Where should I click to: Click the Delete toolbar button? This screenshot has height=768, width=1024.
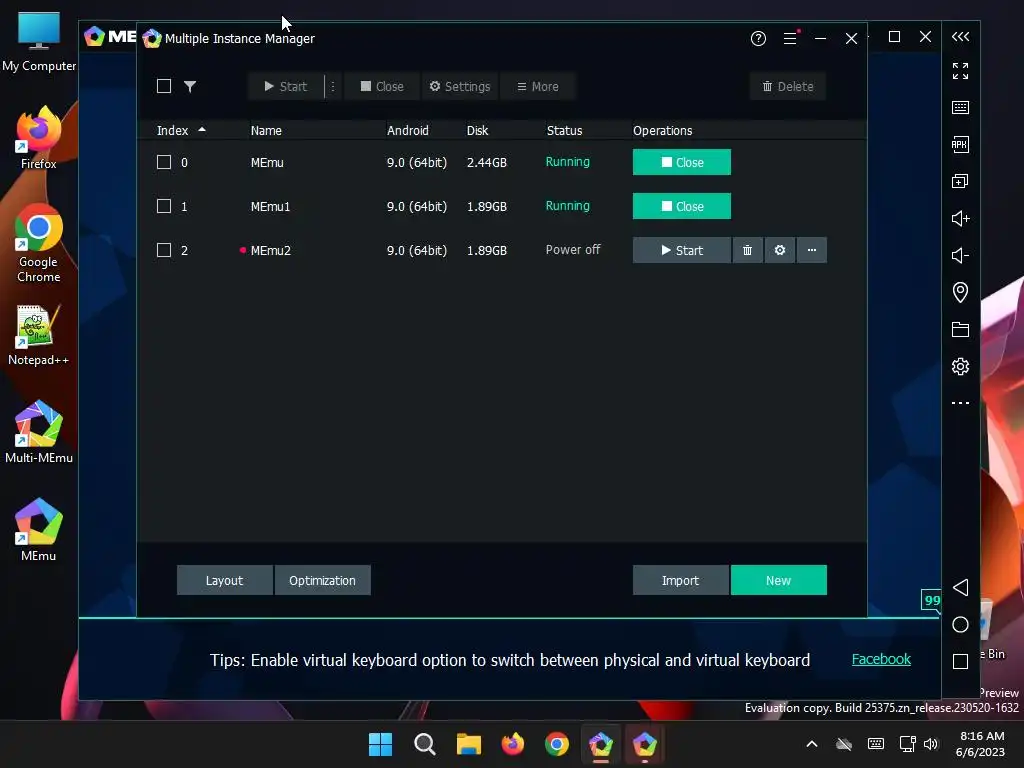tap(788, 86)
